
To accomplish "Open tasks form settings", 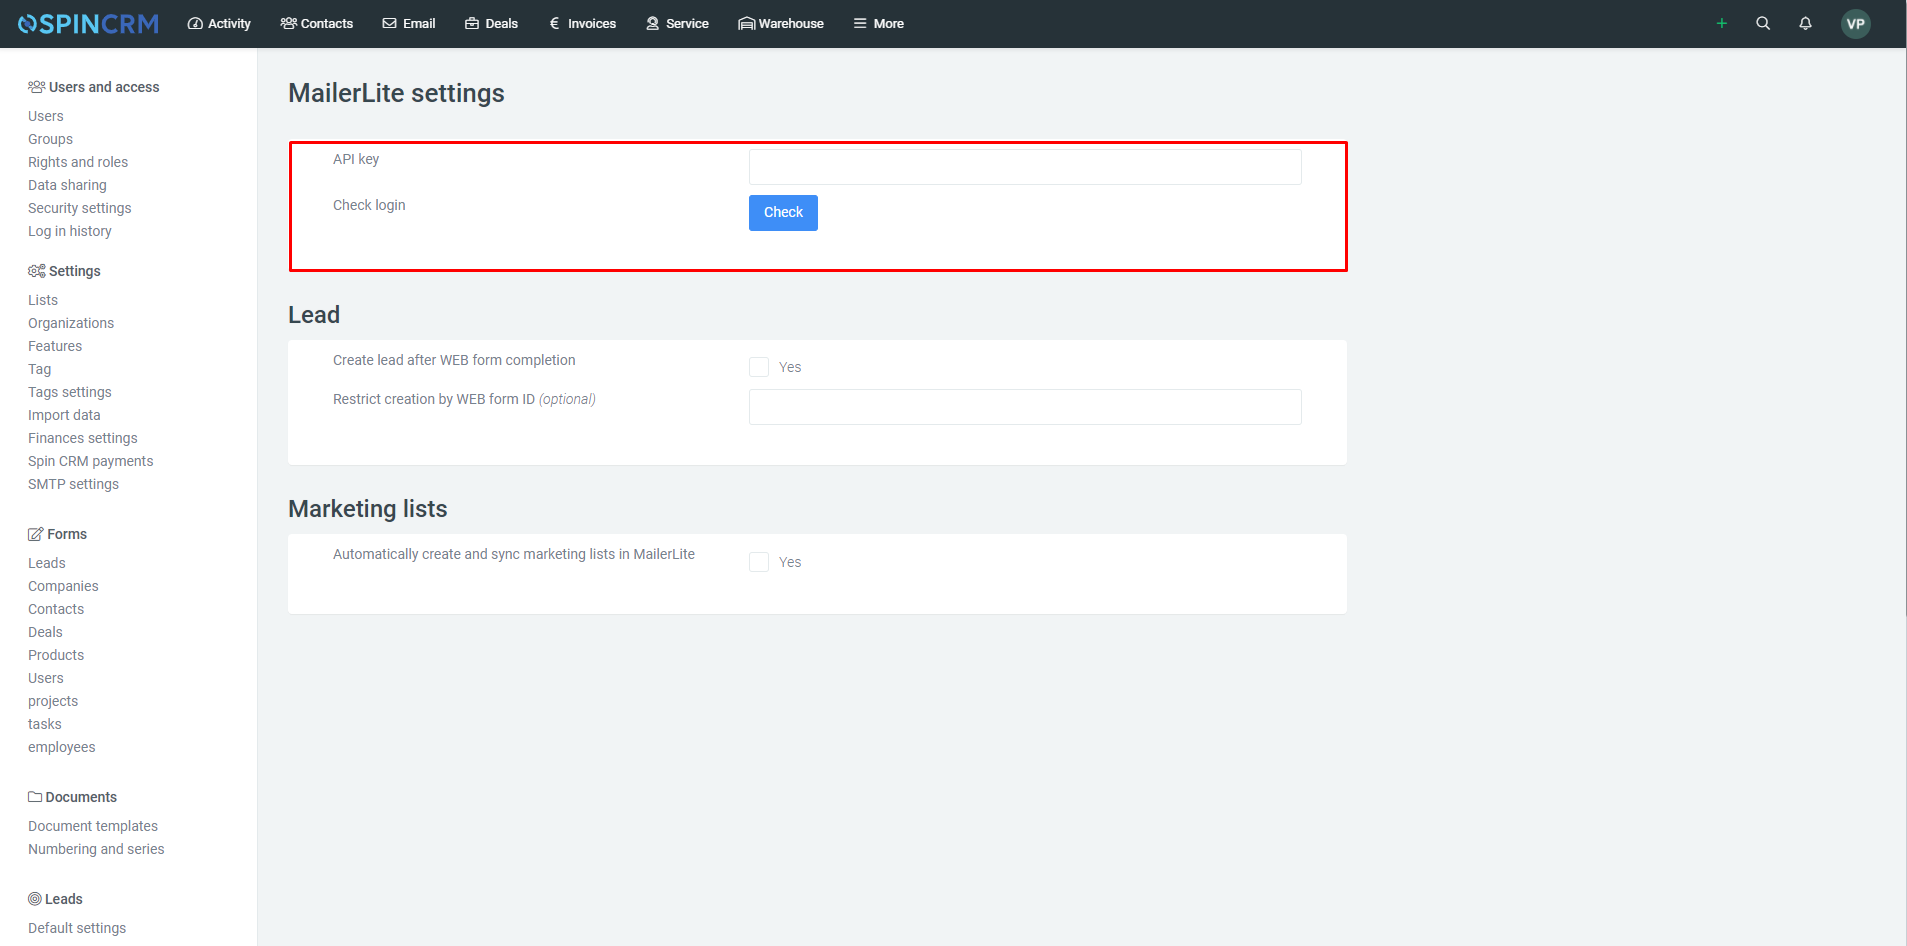I will (45, 724).
